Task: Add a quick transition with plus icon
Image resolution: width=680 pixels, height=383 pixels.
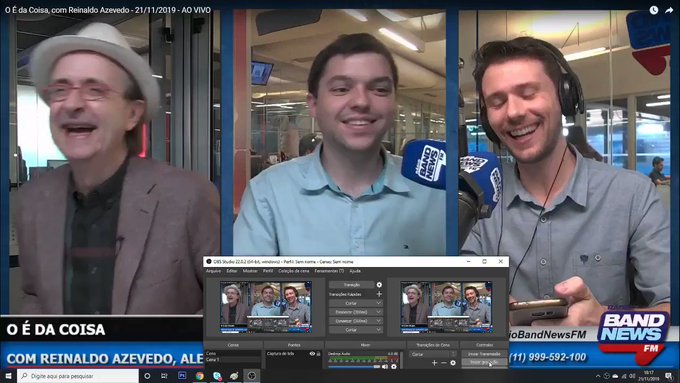Action: pyautogui.click(x=379, y=294)
